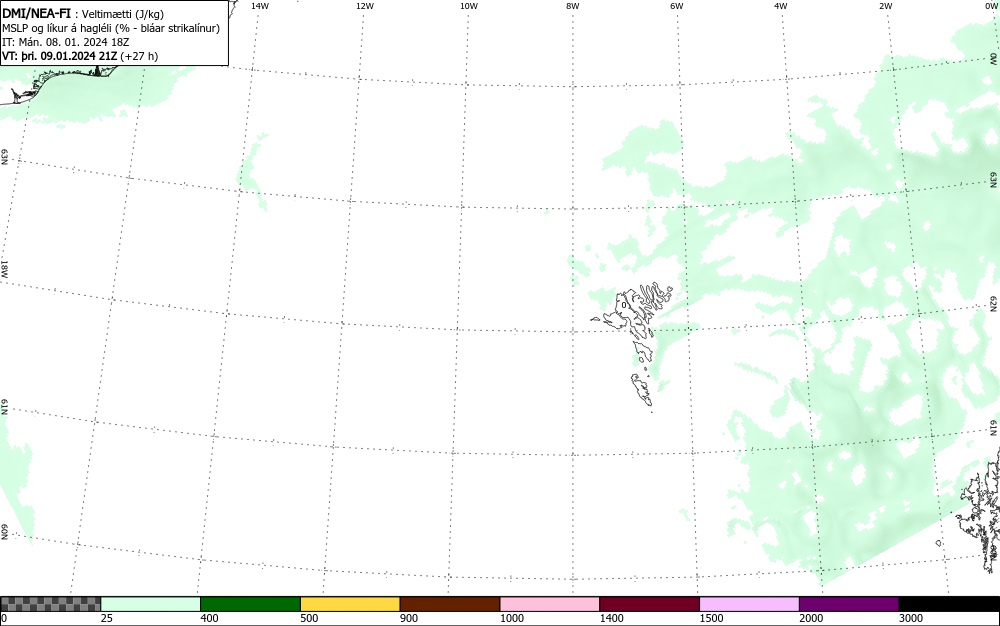
Task: Click the 61N label on left edge
Action: click(x=4, y=407)
